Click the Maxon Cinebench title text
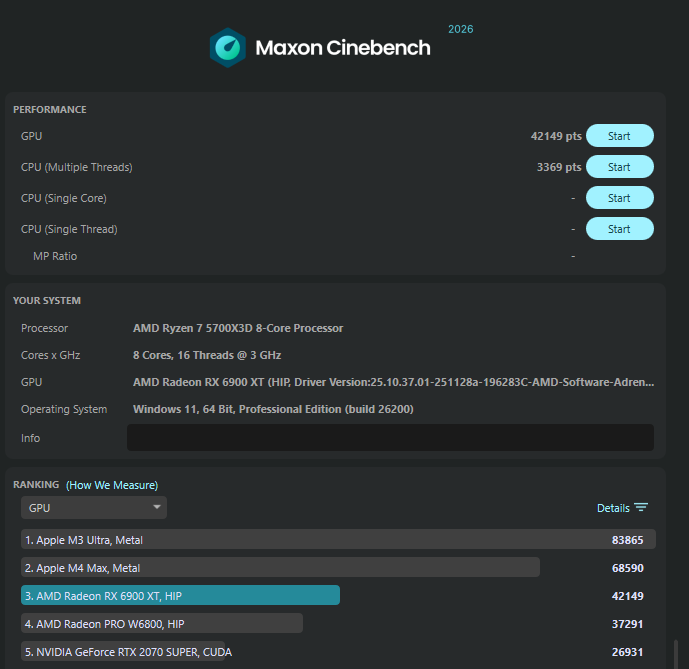689x669 pixels. [343, 47]
